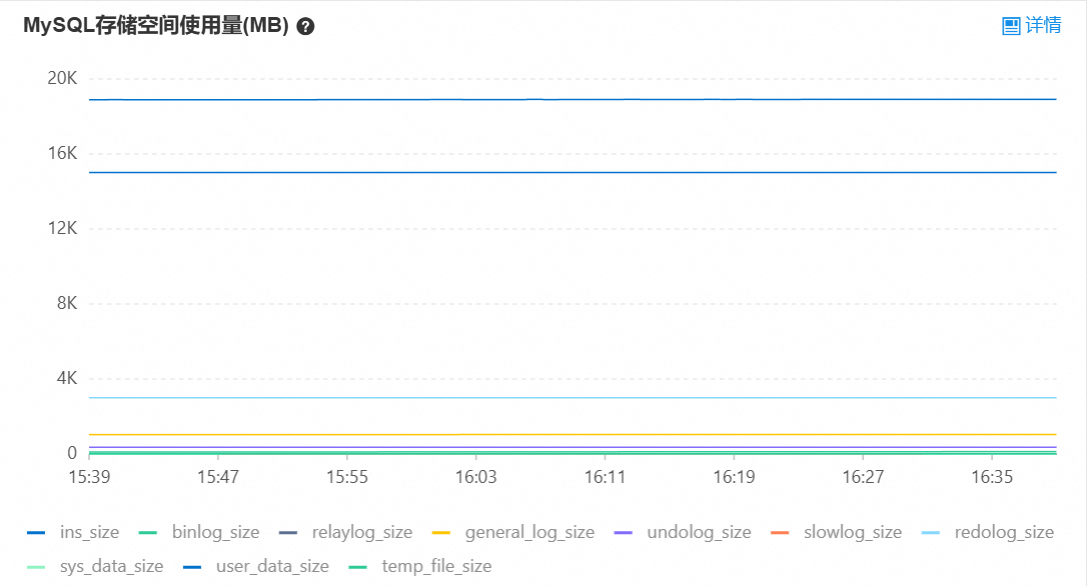Image resolution: width=1089 pixels, height=586 pixels.
Task: Click the purple undolog_size color marker
Action: pyautogui.click(x=624, y=533)
